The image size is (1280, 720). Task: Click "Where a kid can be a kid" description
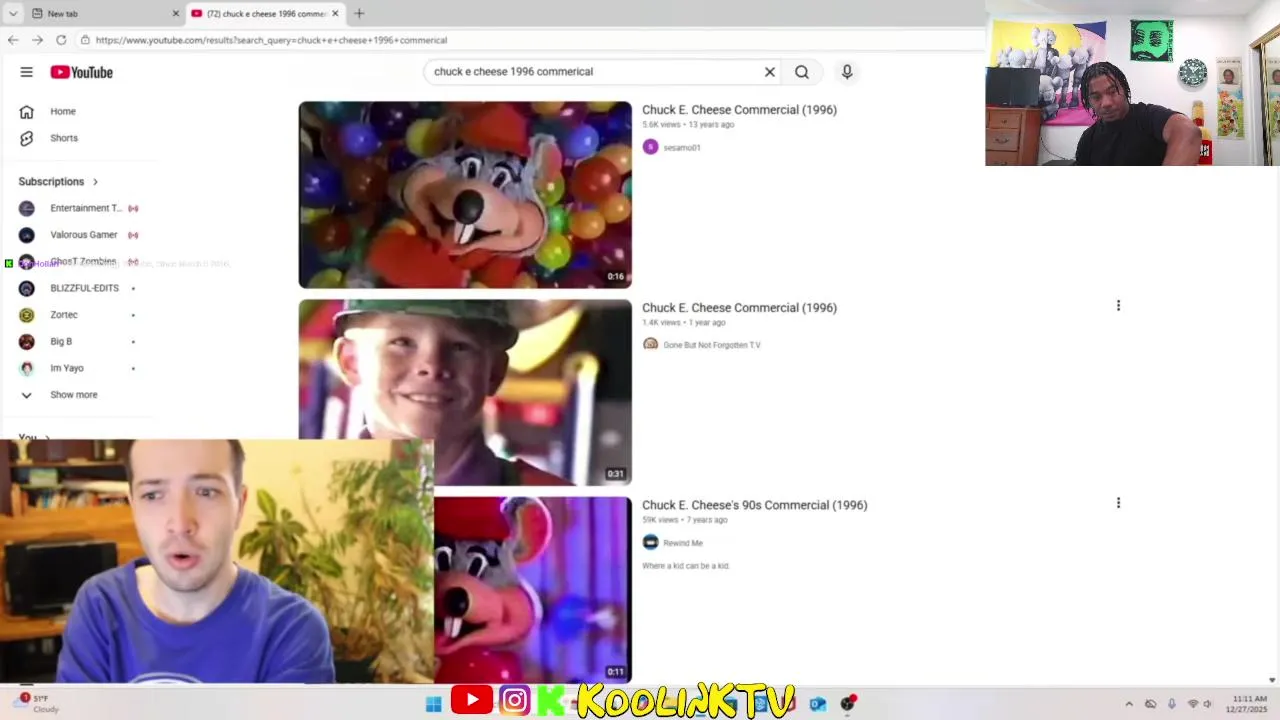(686, 566)
